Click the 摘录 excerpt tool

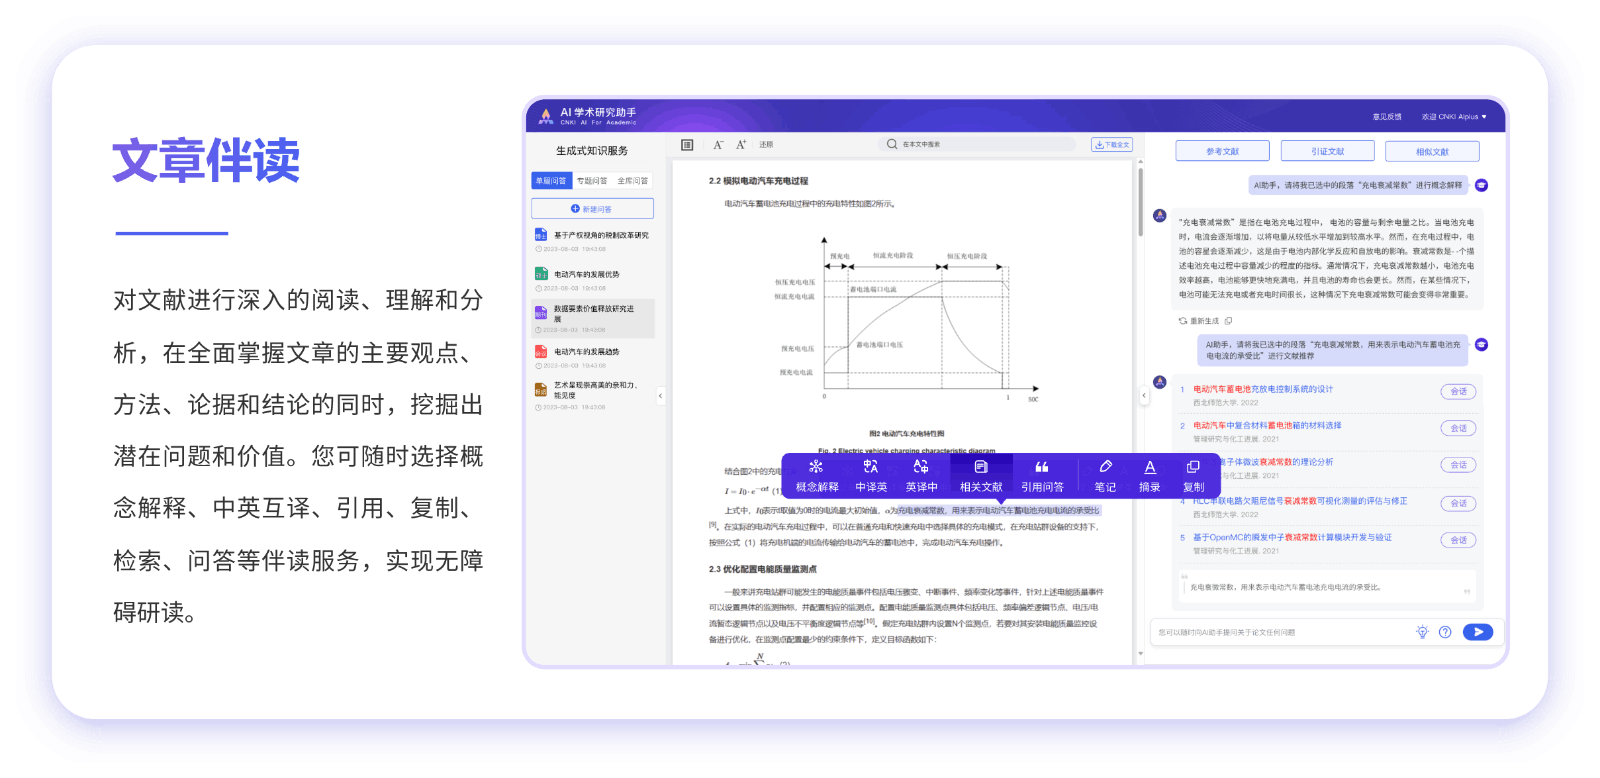click(1150, 476)
